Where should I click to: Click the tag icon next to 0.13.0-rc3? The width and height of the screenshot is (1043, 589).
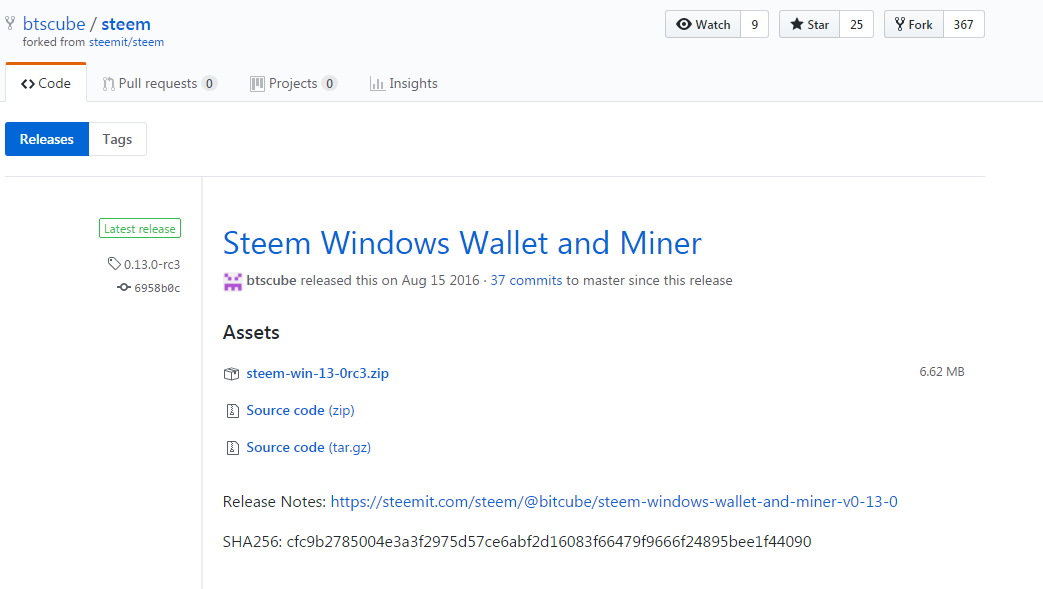114,264
